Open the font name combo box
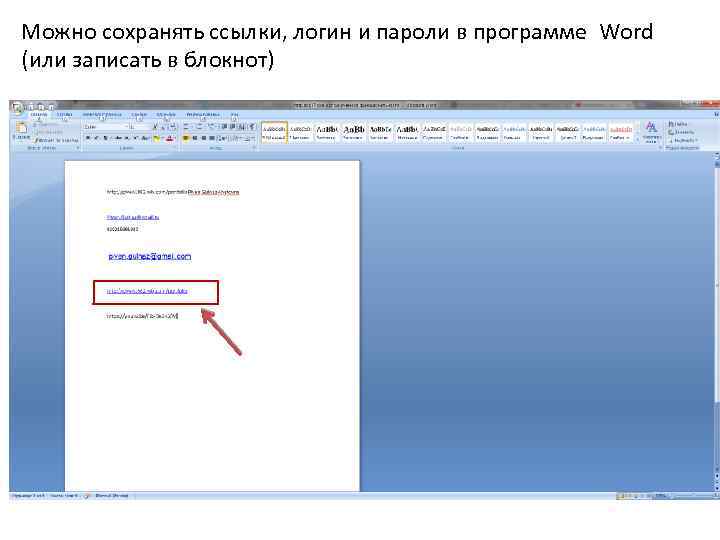Image resolution: width=720 pixels, height=540 pixels. coord(105,127)
